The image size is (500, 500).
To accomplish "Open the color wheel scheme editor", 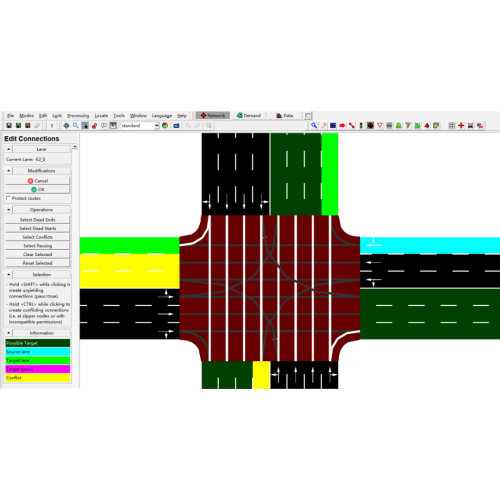I will pyautogui.click(x=165, y=125).
